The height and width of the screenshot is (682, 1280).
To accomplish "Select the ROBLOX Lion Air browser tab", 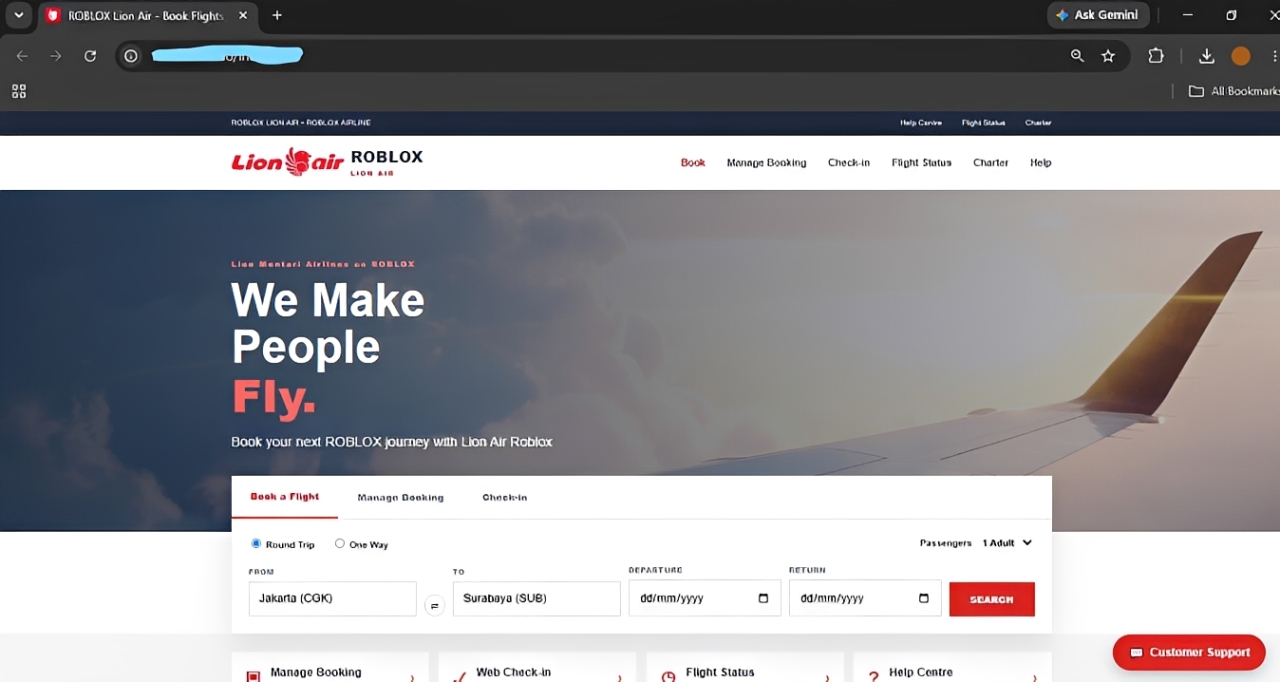I will pyautogui.click(x=146, y=16).
